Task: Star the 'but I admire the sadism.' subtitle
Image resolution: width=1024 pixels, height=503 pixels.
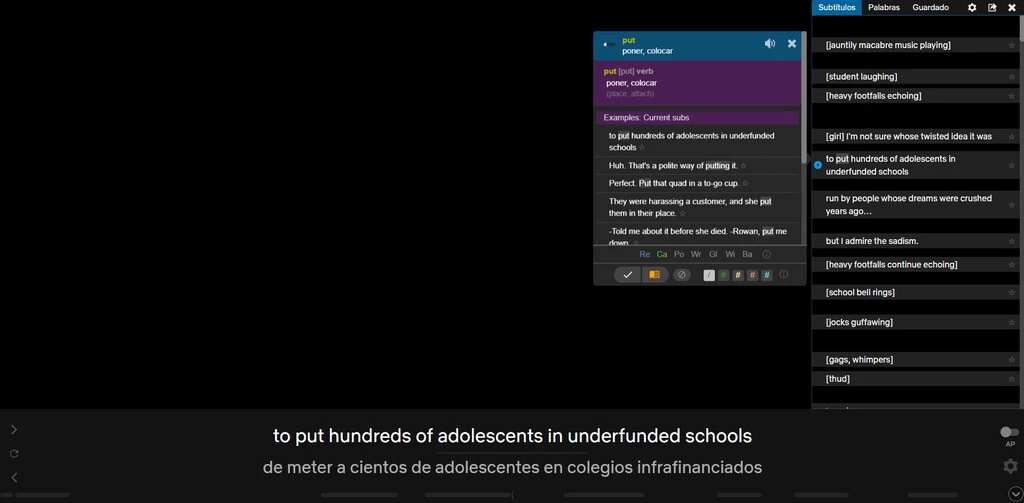Action: pos(1011,241)
